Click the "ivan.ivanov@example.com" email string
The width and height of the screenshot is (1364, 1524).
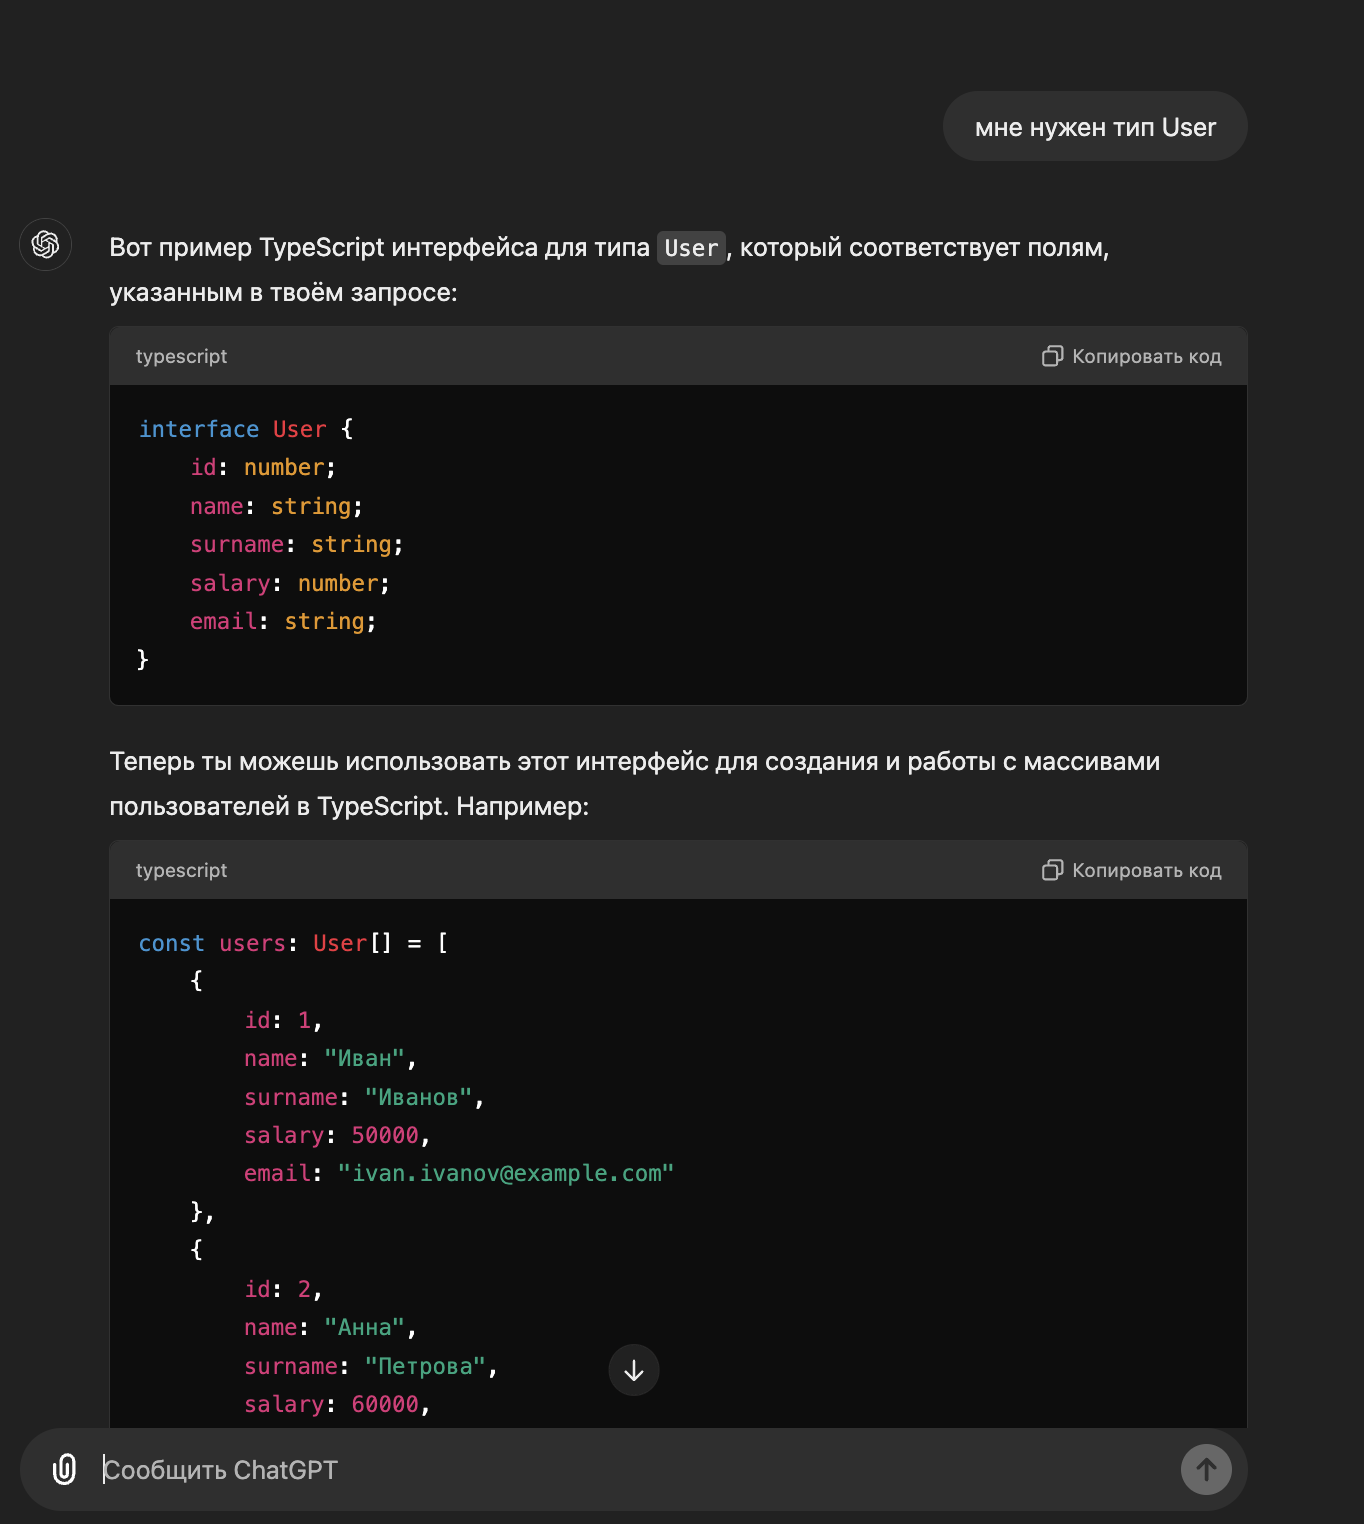point(506,1173)
